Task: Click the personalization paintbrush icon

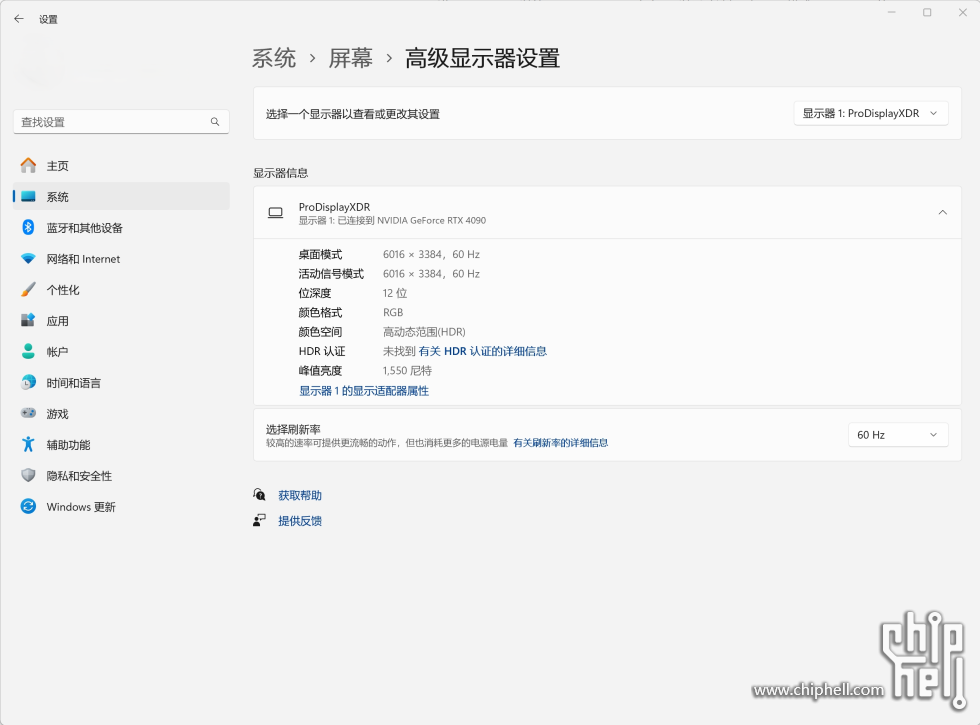Action: (x=28, y=290)
